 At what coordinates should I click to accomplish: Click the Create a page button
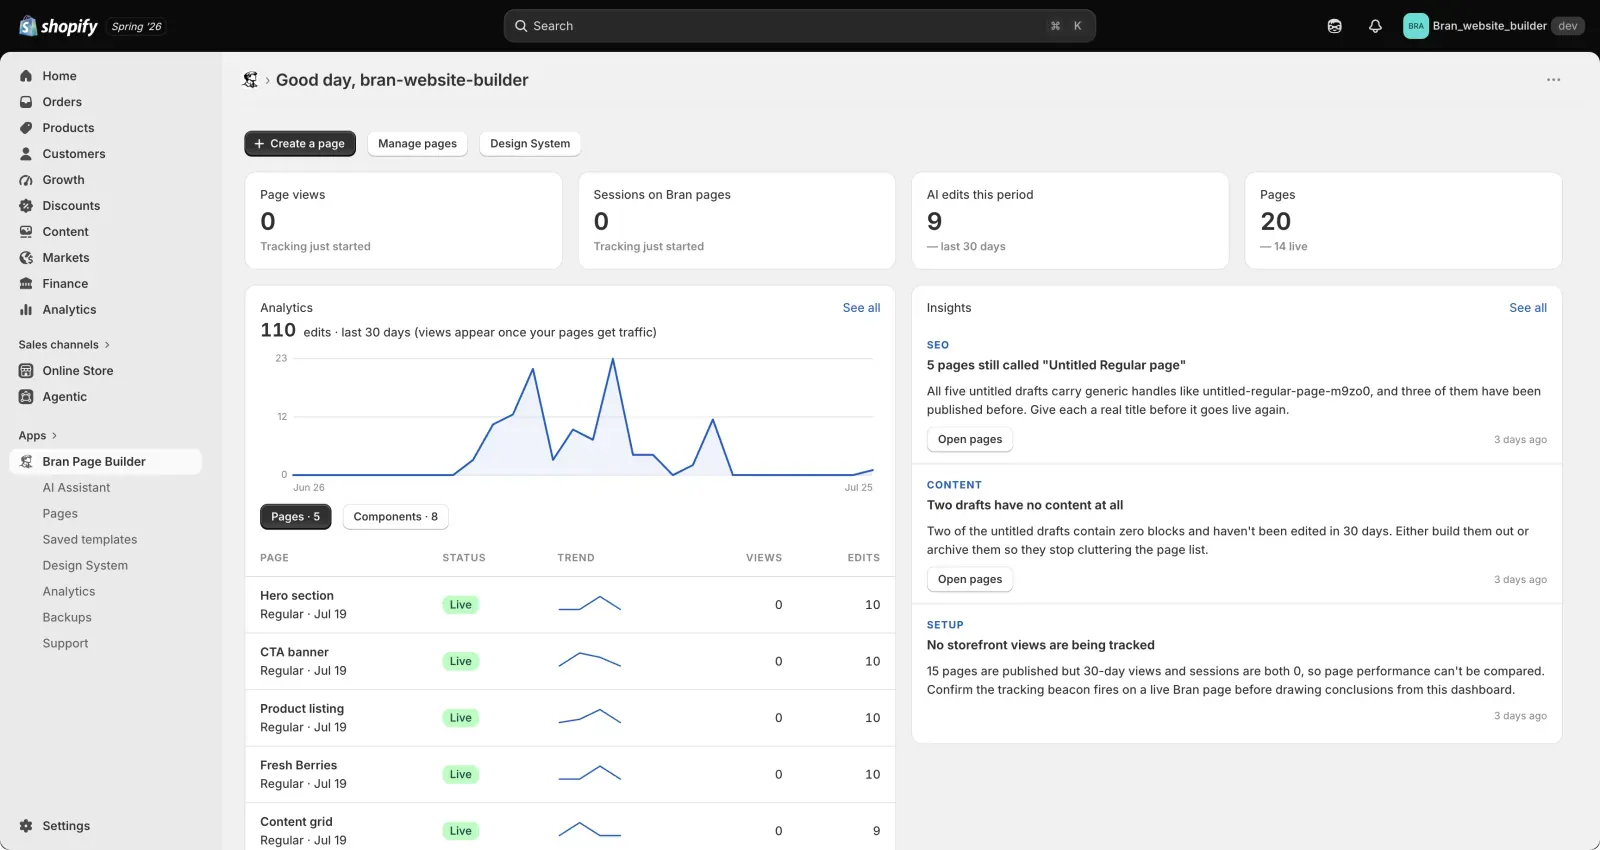300,144
